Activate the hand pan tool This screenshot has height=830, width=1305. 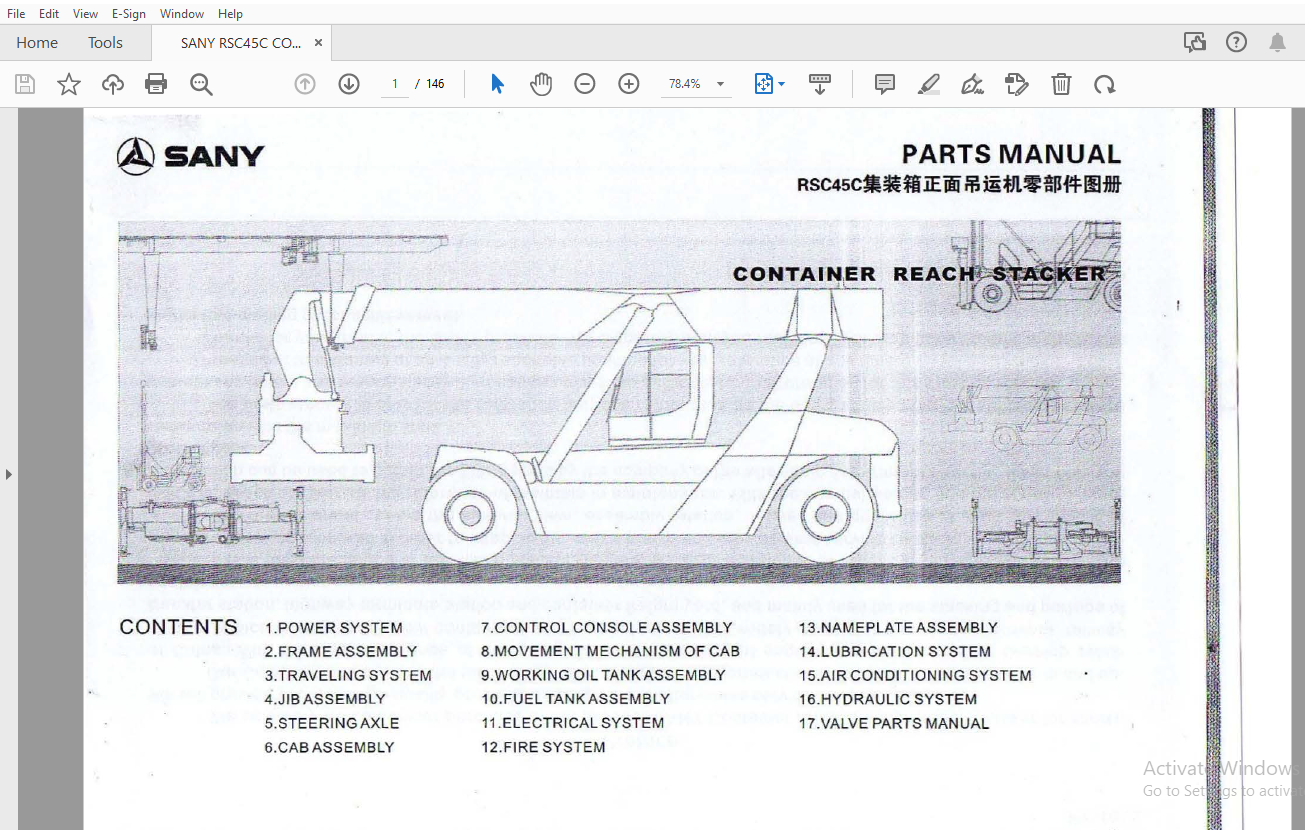(x=541, y=84)
